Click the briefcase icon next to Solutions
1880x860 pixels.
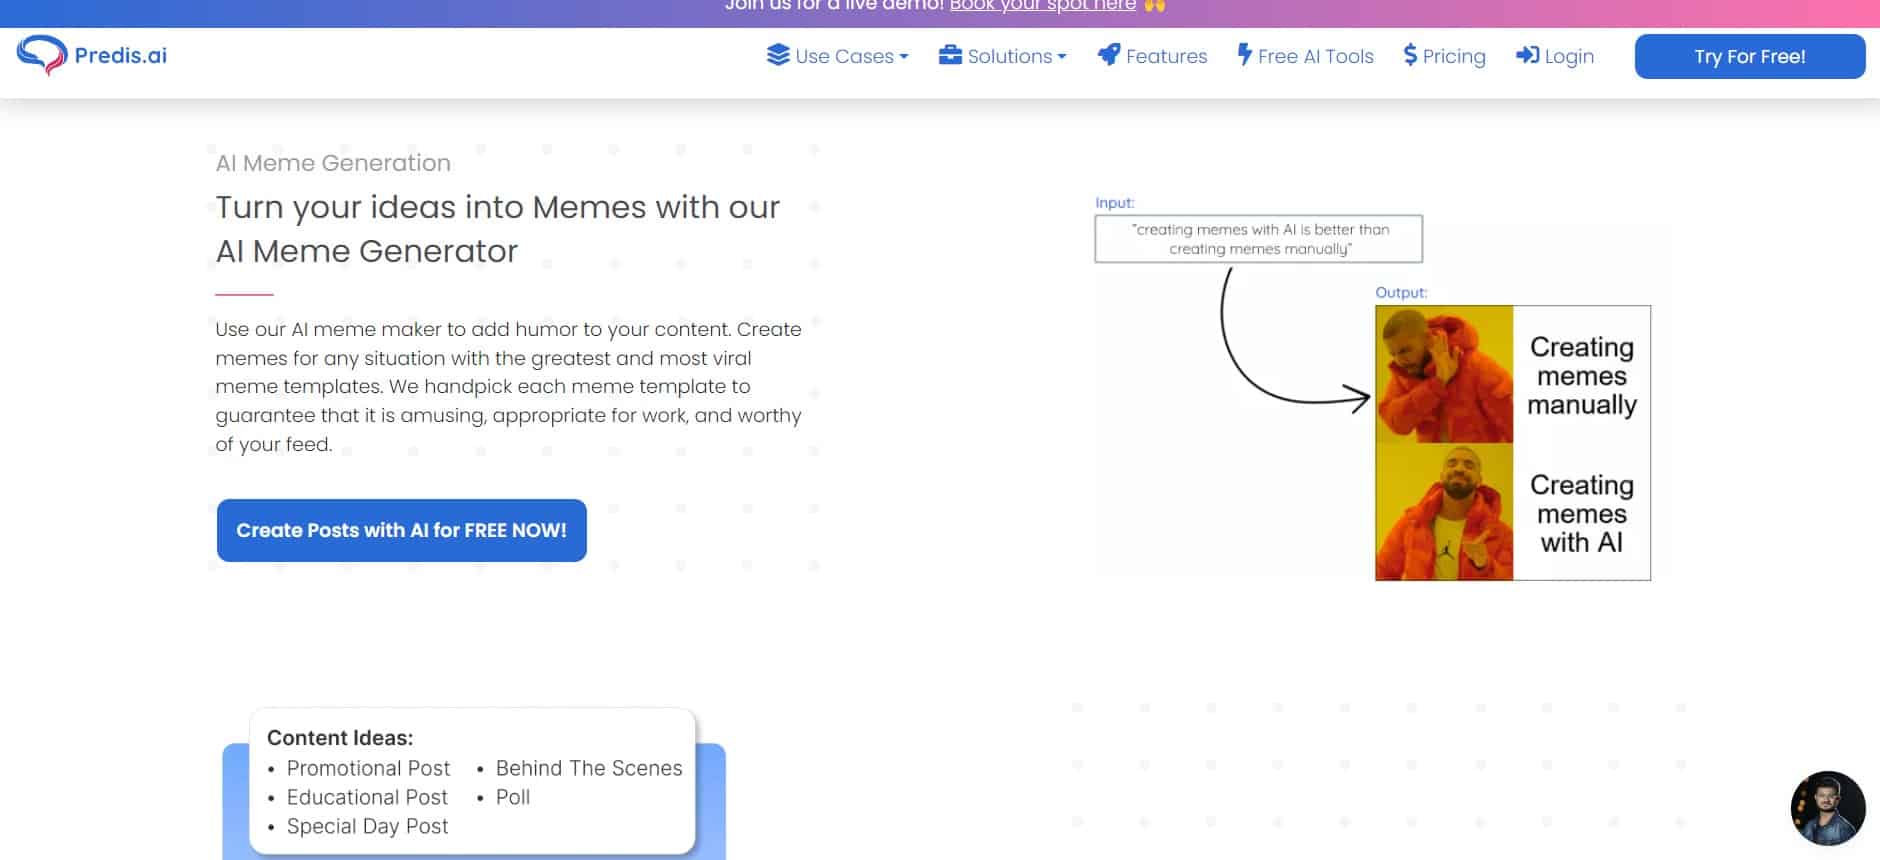coord(950,55)
